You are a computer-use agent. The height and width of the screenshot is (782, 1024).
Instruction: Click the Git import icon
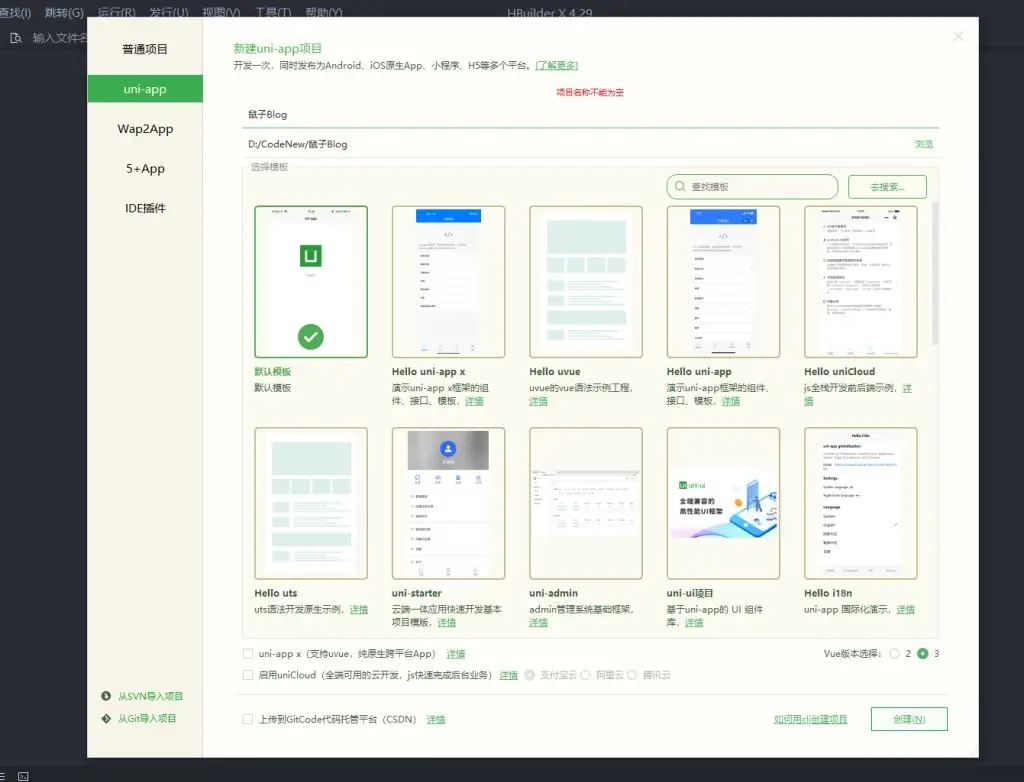click(x=106, y=718)
